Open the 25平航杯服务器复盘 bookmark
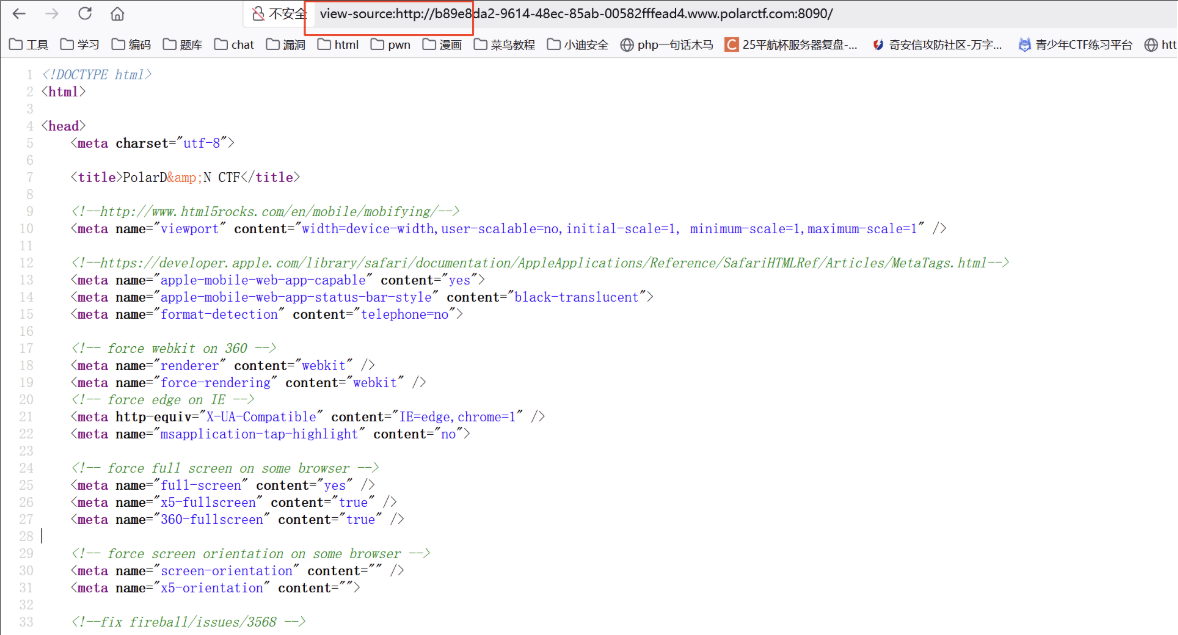 pos(790,44)
